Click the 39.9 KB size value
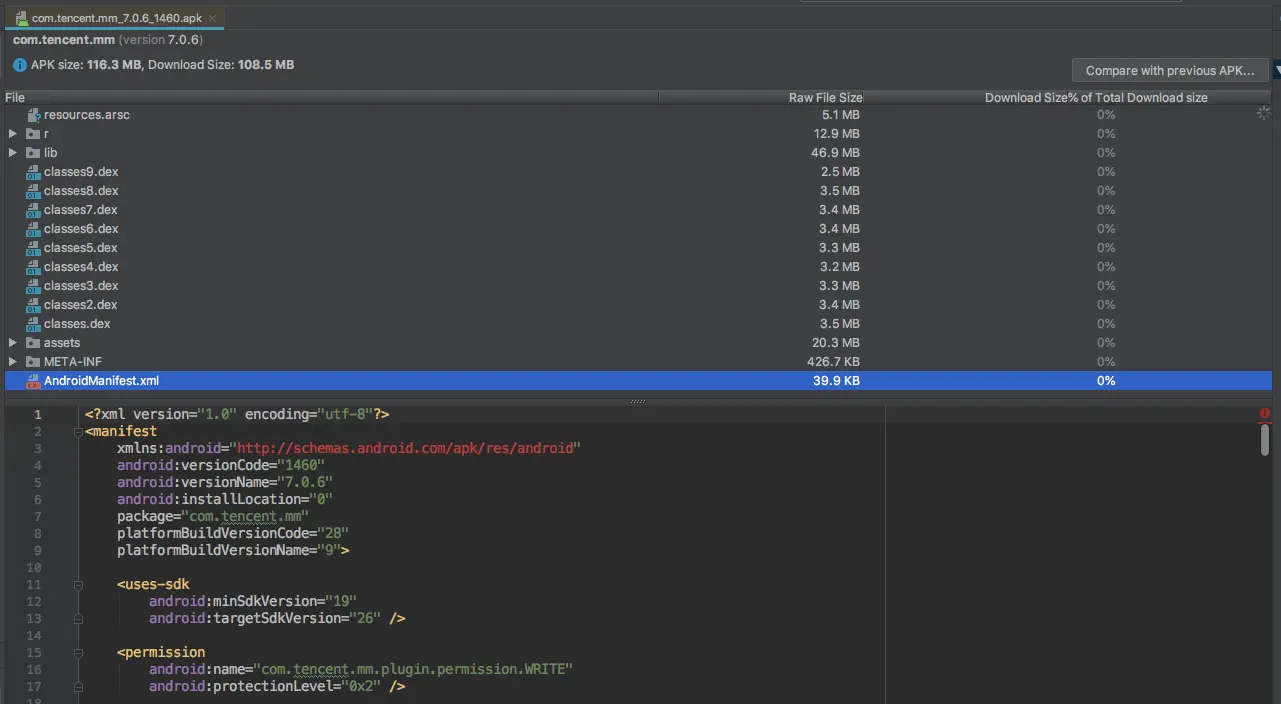1281x704 pixels. (x=836, y=381)
